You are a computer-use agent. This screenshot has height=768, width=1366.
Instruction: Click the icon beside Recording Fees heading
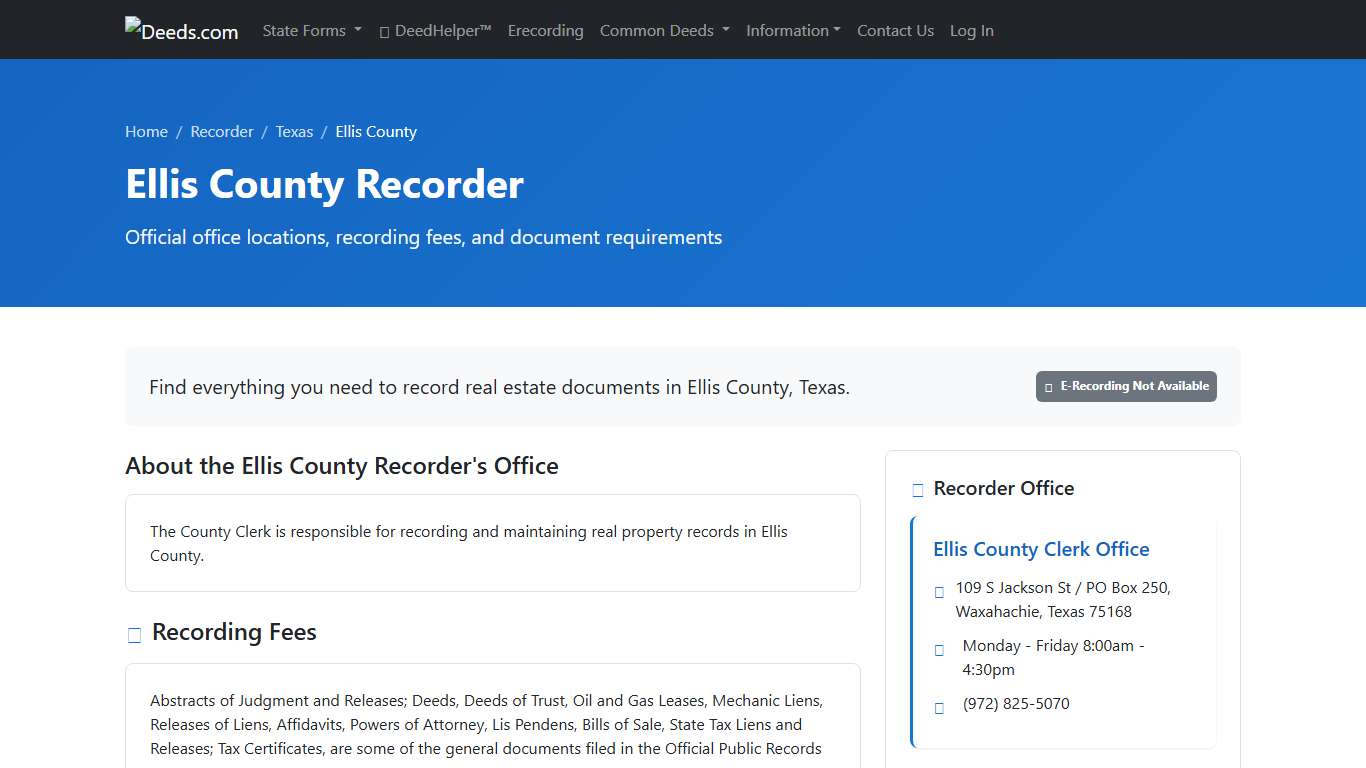134,634
